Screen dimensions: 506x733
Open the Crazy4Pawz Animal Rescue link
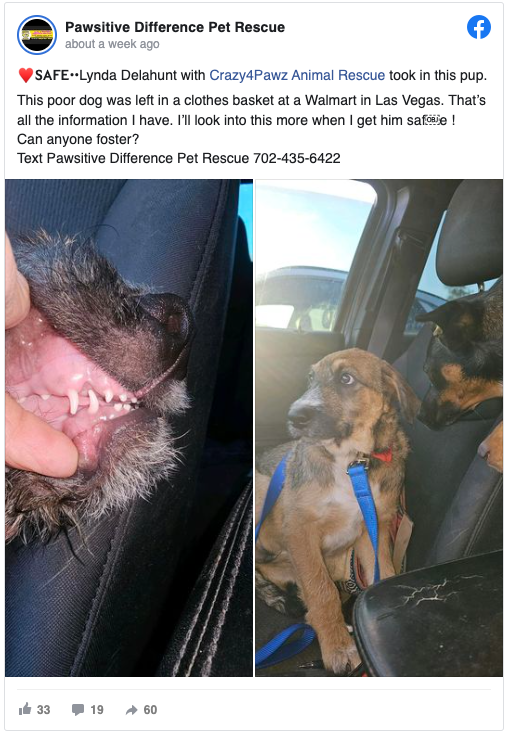297,75
